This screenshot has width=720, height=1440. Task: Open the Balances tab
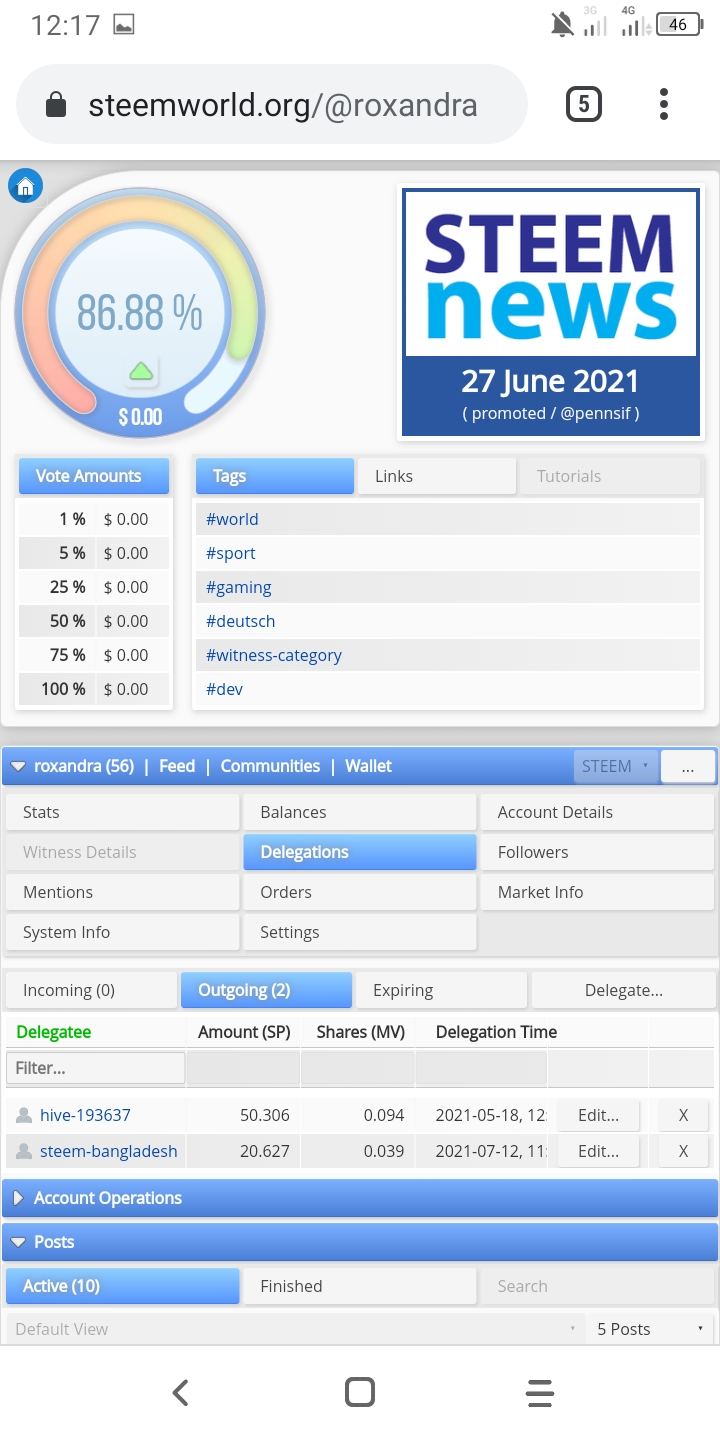pos(360,812)
